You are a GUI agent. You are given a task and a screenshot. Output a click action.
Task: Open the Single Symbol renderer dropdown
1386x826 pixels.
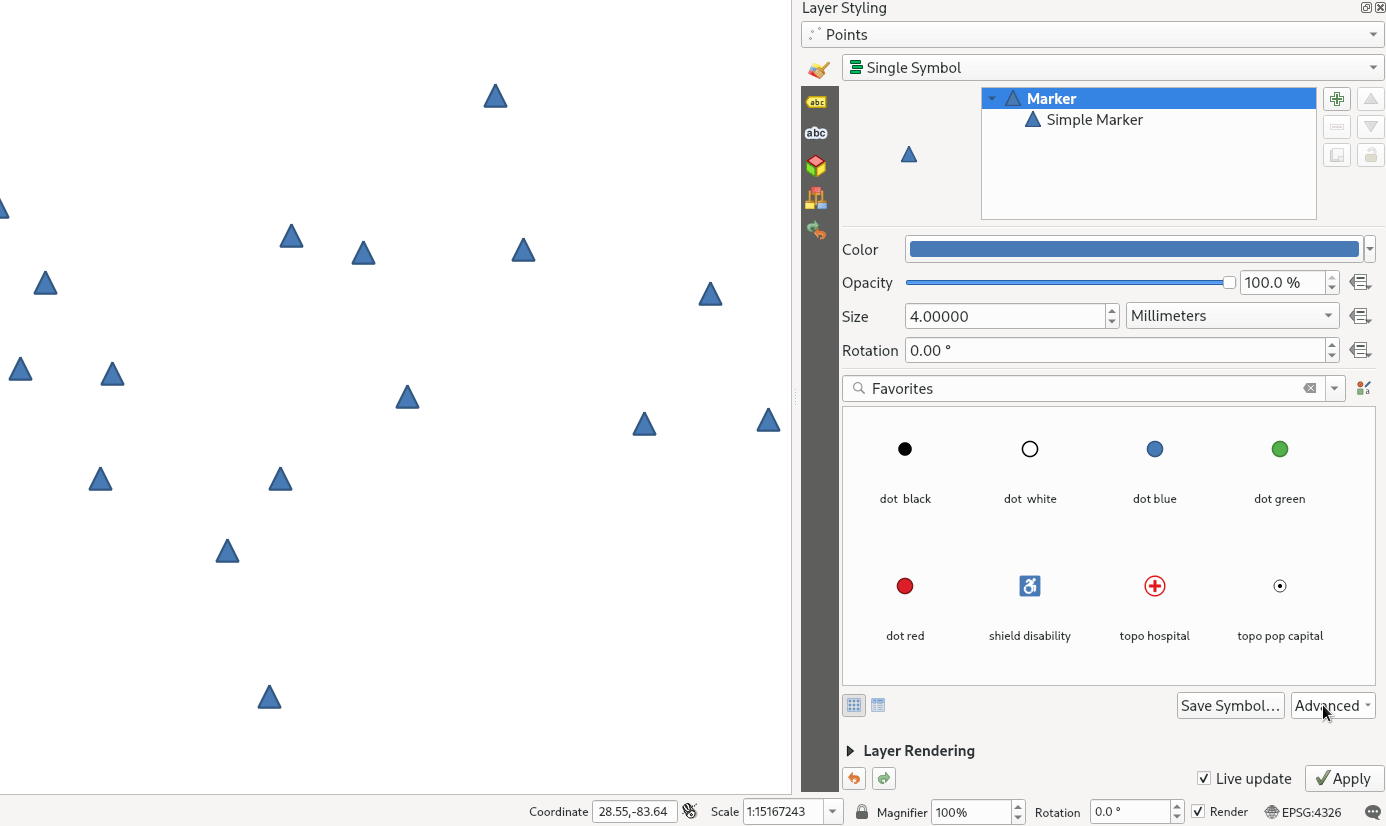[1112, 68]
